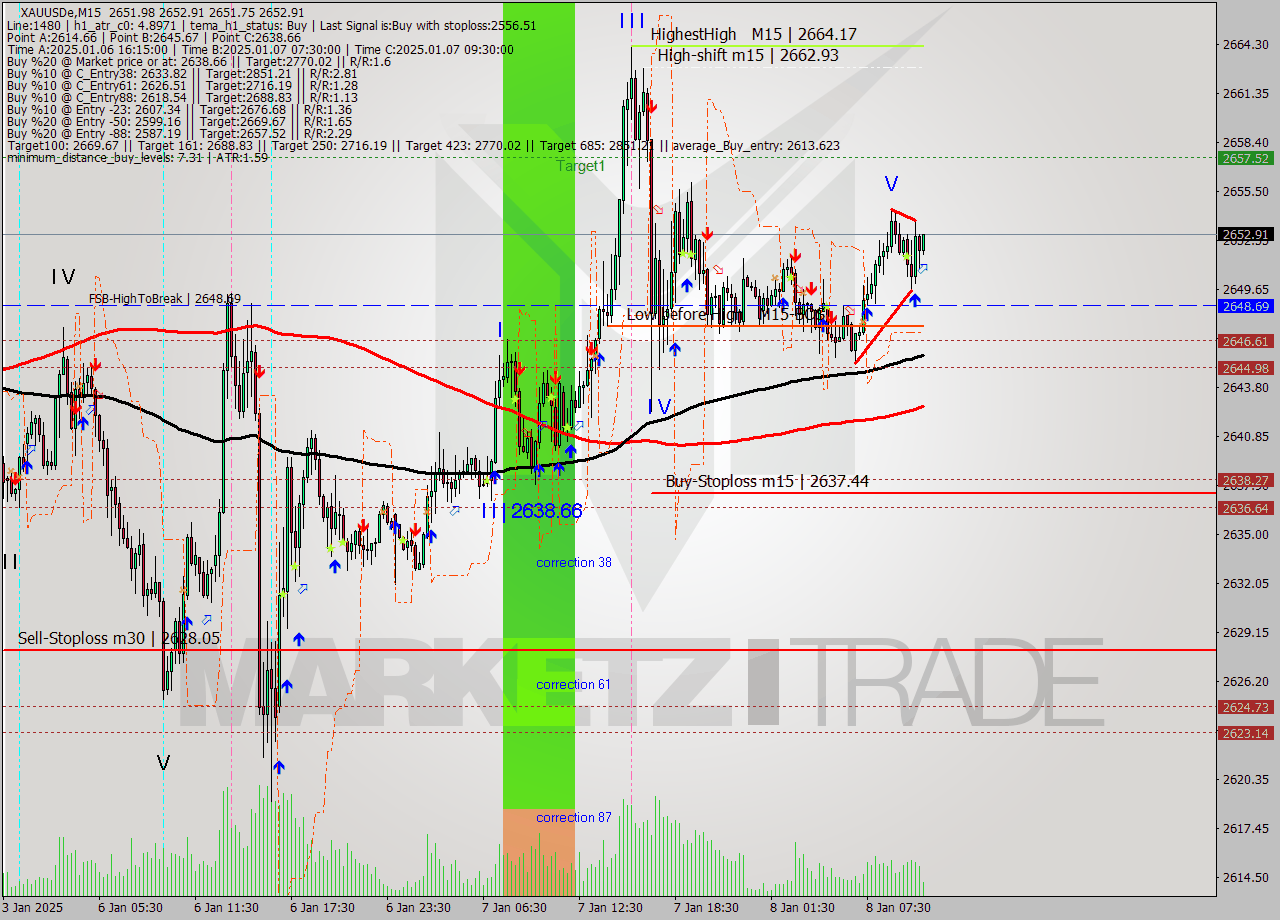Screen dimensions: 1280x920
Task: Click the red 2624.73 price tag
Action: click(x=1245, y=707)
